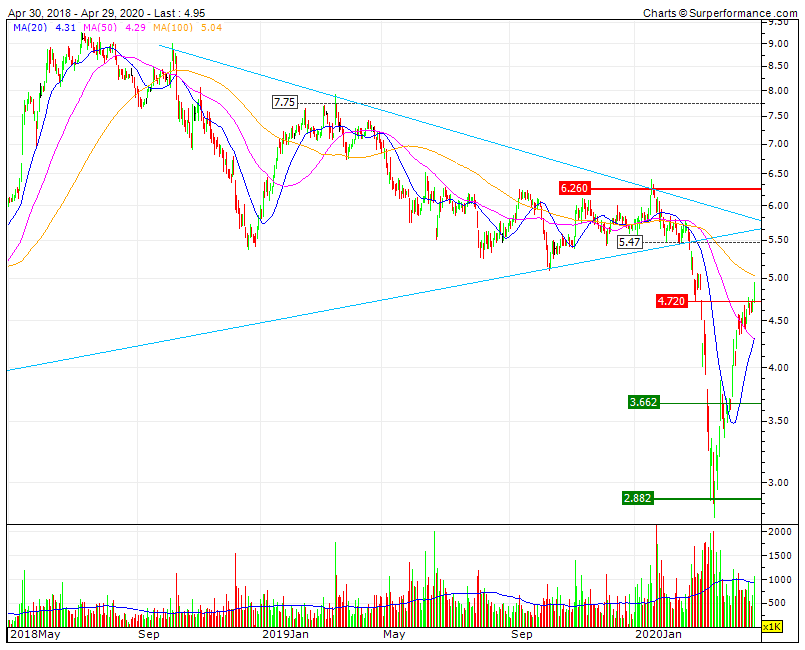805x650 pixels.
Task: Click the 1500 volume axis tick
Action: pos(779,556)
